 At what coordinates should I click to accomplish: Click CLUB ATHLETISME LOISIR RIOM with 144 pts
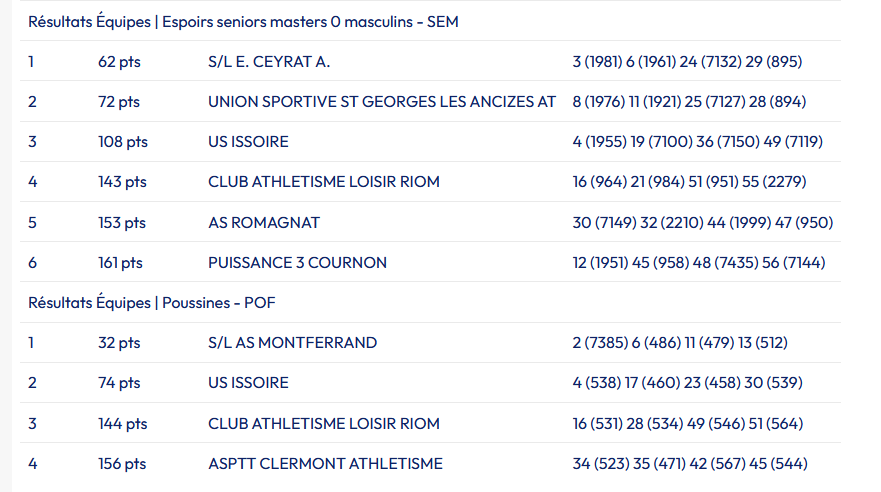click(x=324, y=424)
